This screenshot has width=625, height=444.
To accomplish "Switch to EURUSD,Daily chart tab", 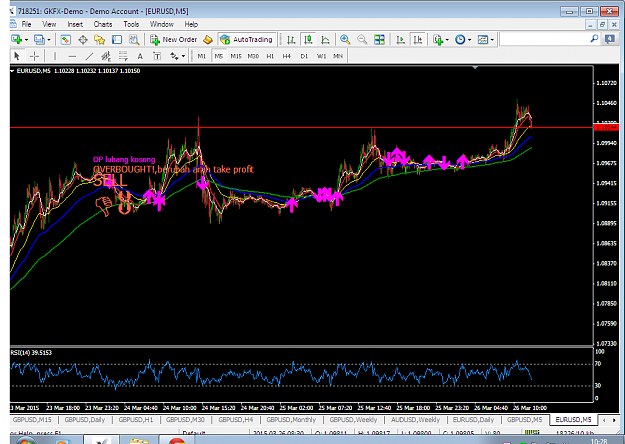I will tap(473, 420).
